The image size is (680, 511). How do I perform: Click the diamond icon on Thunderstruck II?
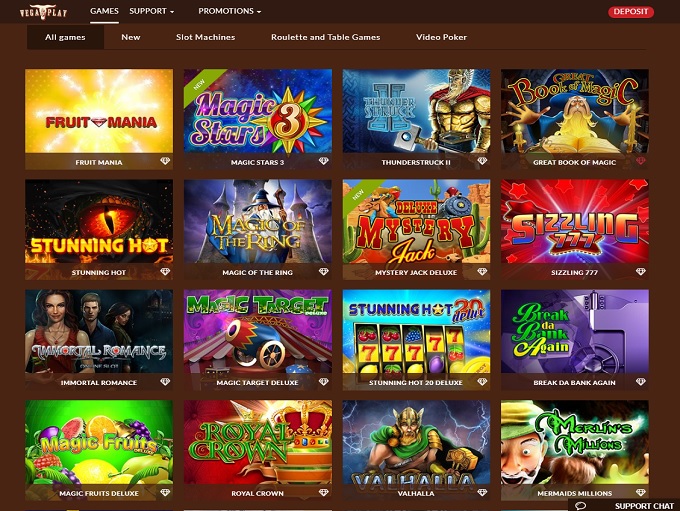482,161
